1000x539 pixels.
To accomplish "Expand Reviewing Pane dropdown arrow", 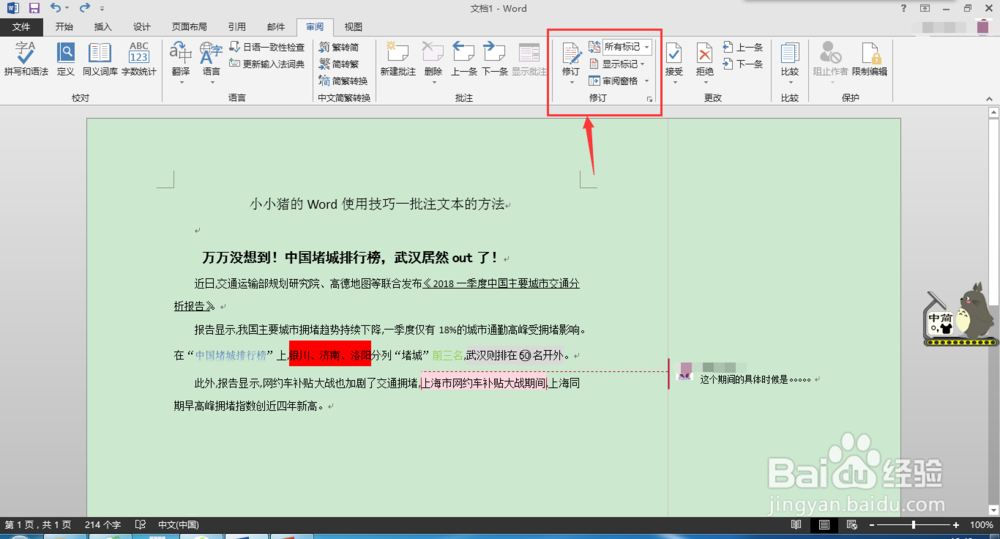I will click(x=647, y=81).
